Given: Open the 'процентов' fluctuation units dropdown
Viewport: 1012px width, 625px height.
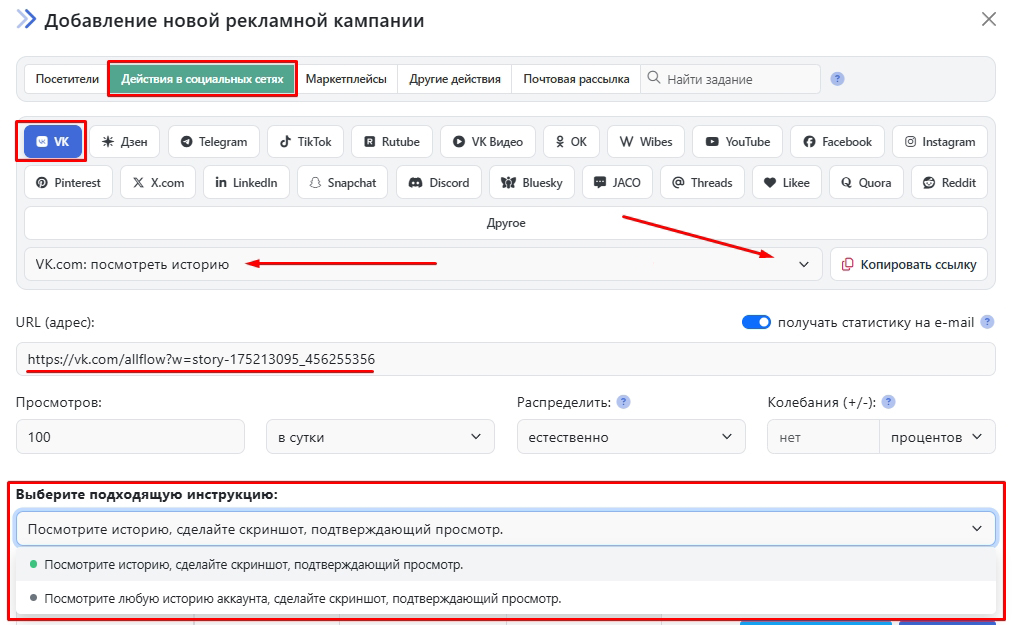Looking at the screenshot, I should 937,437.
